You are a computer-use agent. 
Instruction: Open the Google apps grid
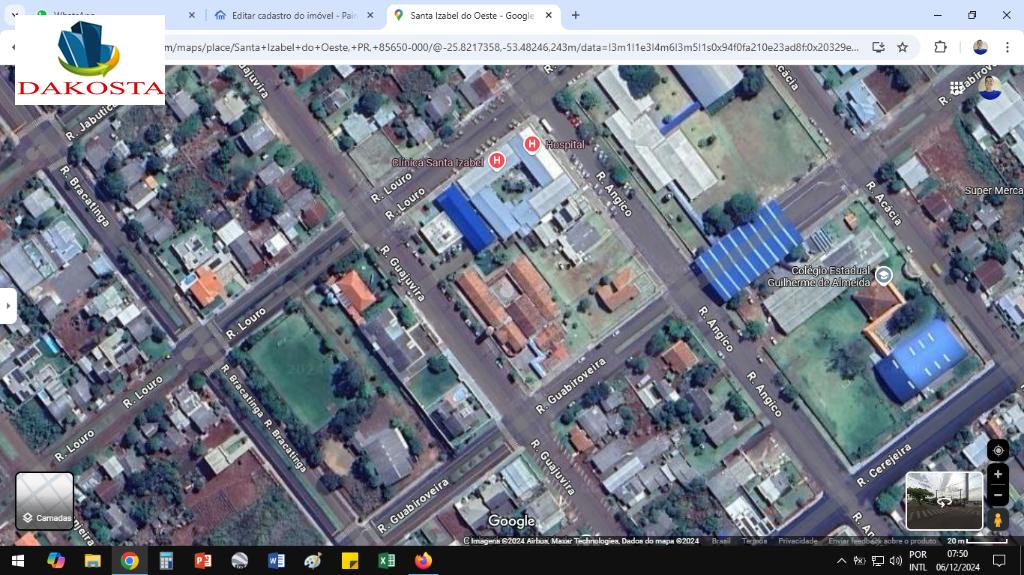(x=957, y=88)
